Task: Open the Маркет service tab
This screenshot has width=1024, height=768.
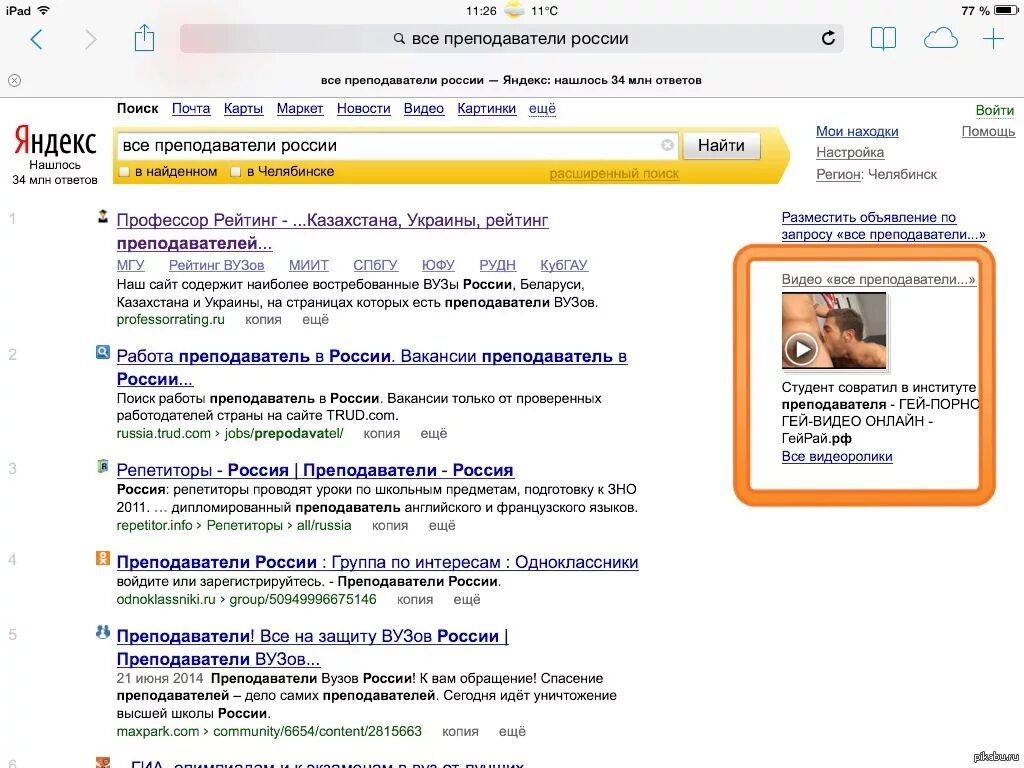Action: [300, 108]
